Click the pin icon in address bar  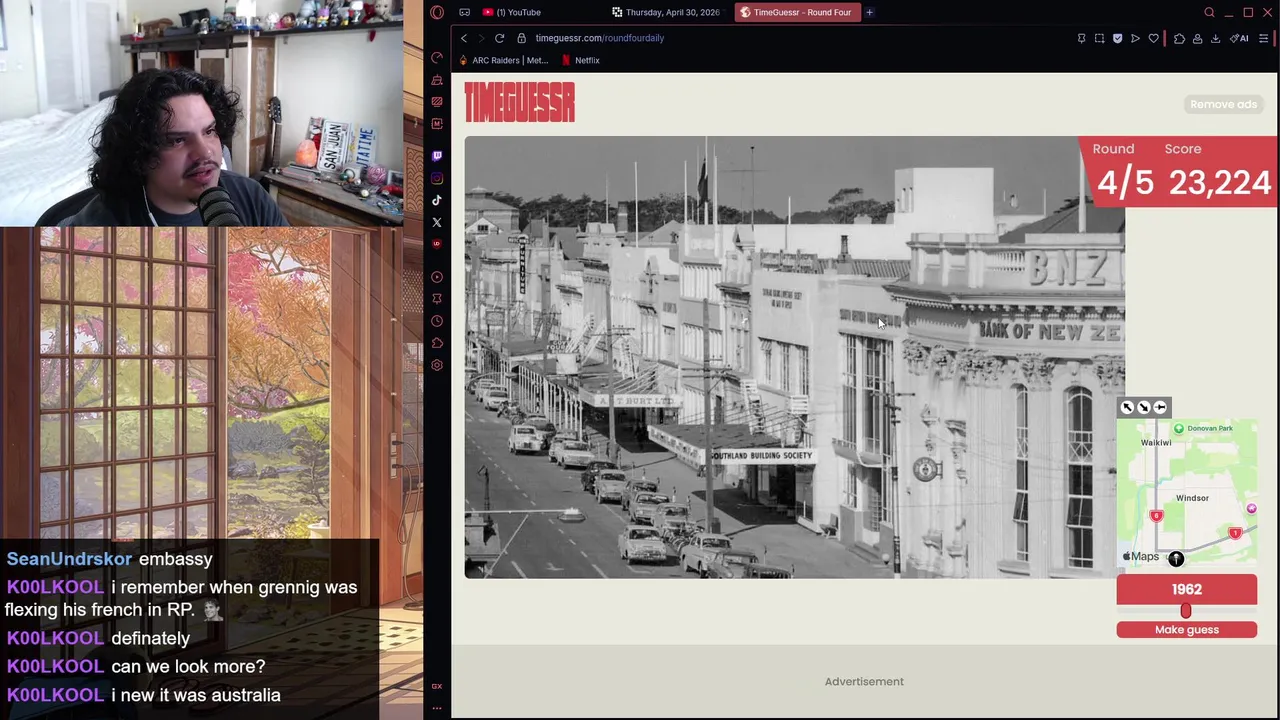(1081, 38)
